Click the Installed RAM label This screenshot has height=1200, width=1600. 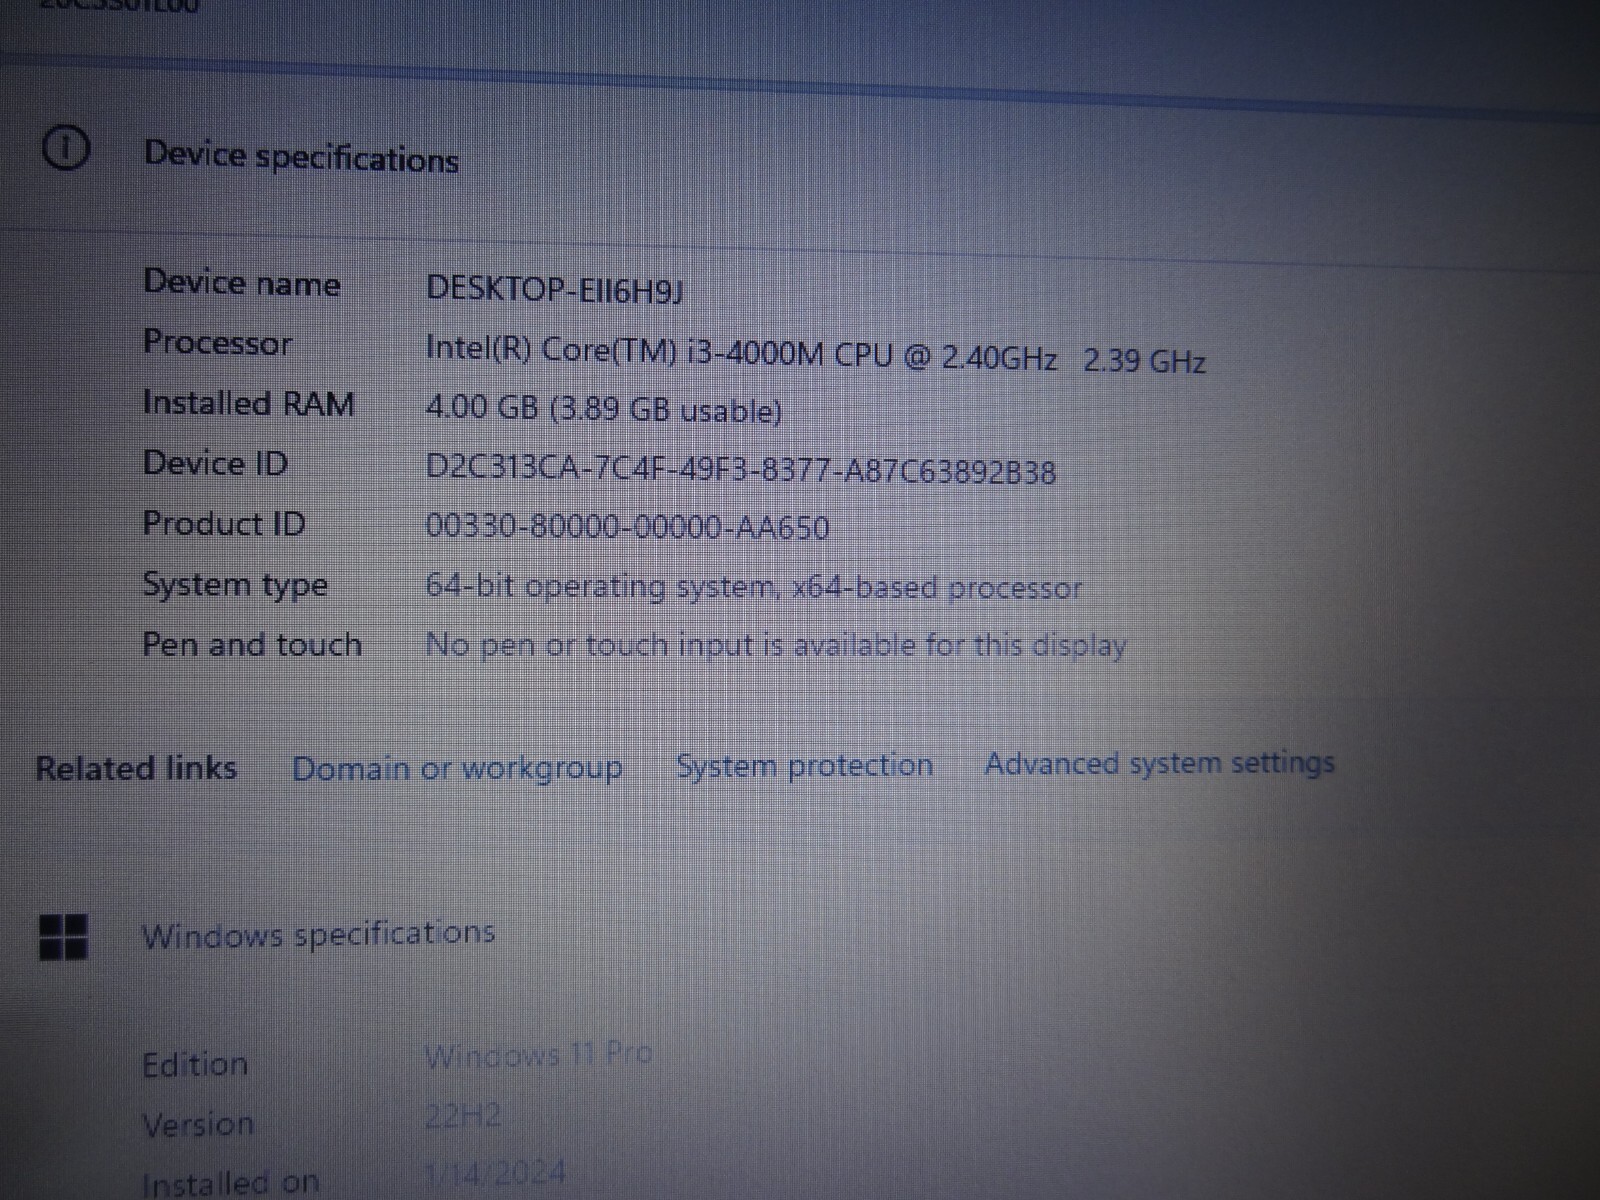coord(248,403)
